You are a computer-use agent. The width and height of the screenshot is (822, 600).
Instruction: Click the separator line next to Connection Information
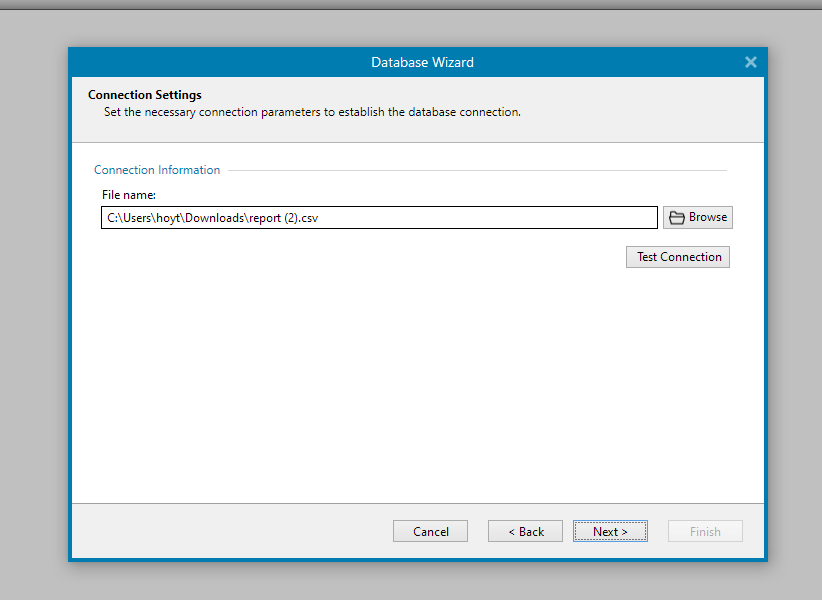pos(480,170)
